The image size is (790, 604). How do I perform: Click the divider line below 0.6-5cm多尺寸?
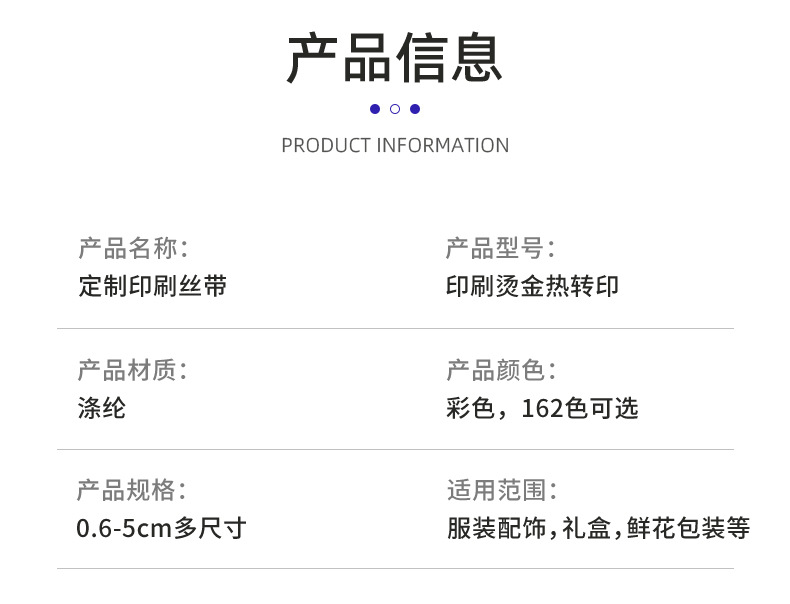395,569
